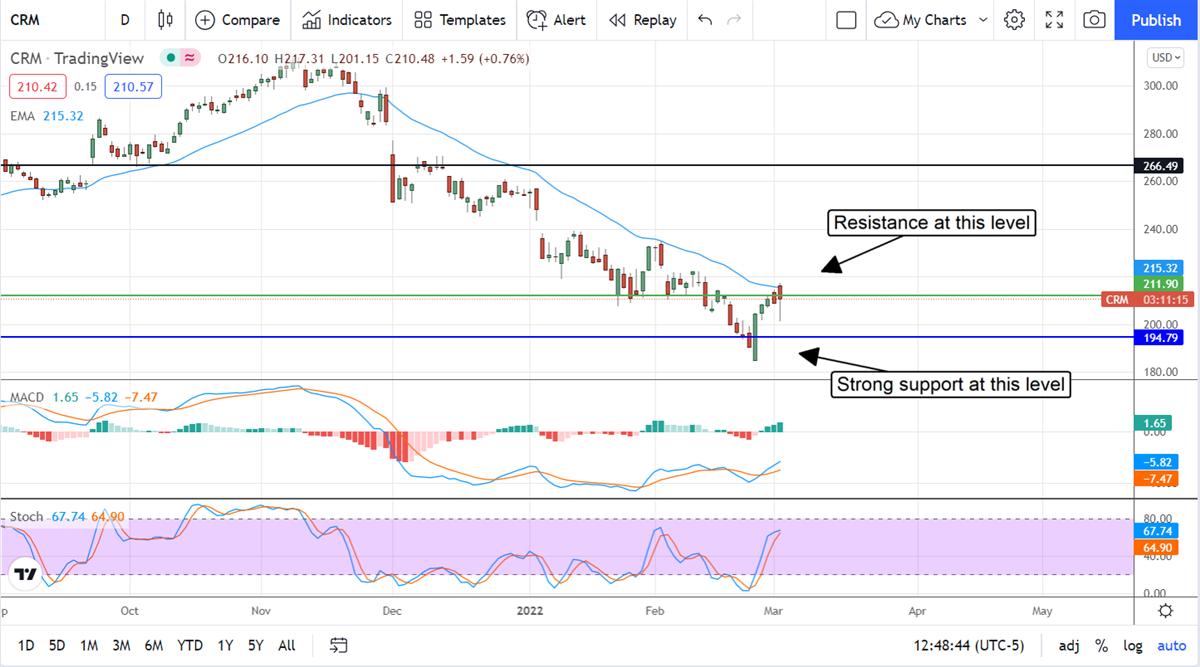Click the Publish button
Viewport: 1200px width, 667px height.
point(1156,20)
